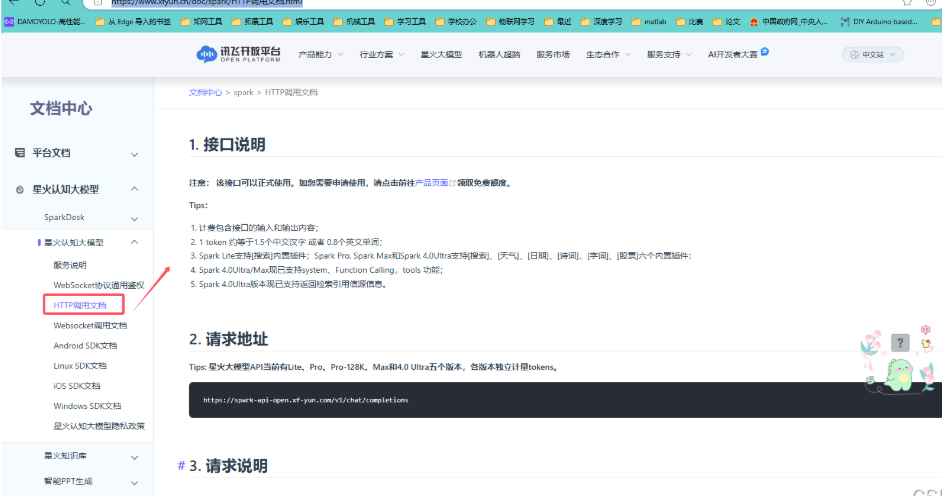The height and width of the screenshot is (496, 942).
Task: Open the 比赛 bookmark folder
Action: pyautogui.click(x=690, y=22)
